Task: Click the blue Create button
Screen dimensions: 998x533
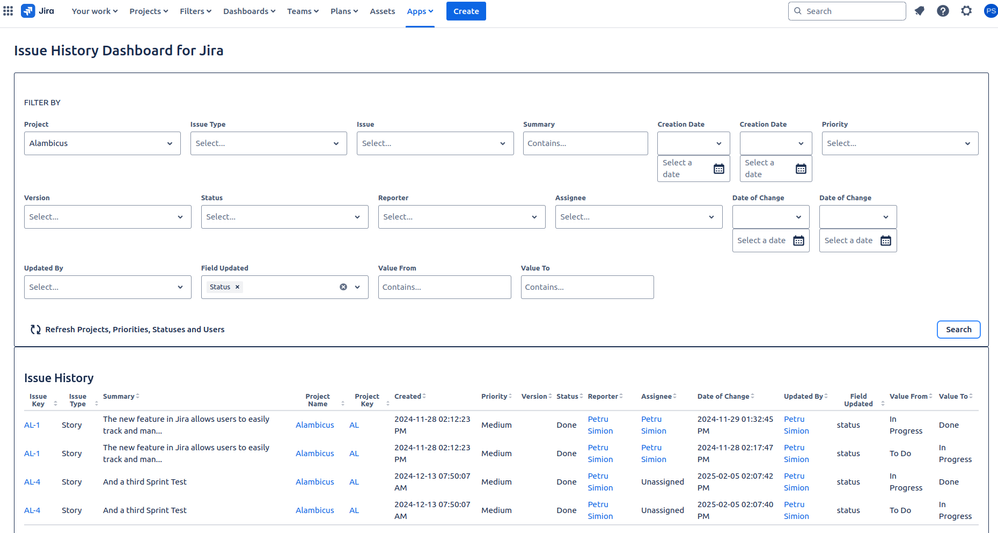Action: [466, 11]
